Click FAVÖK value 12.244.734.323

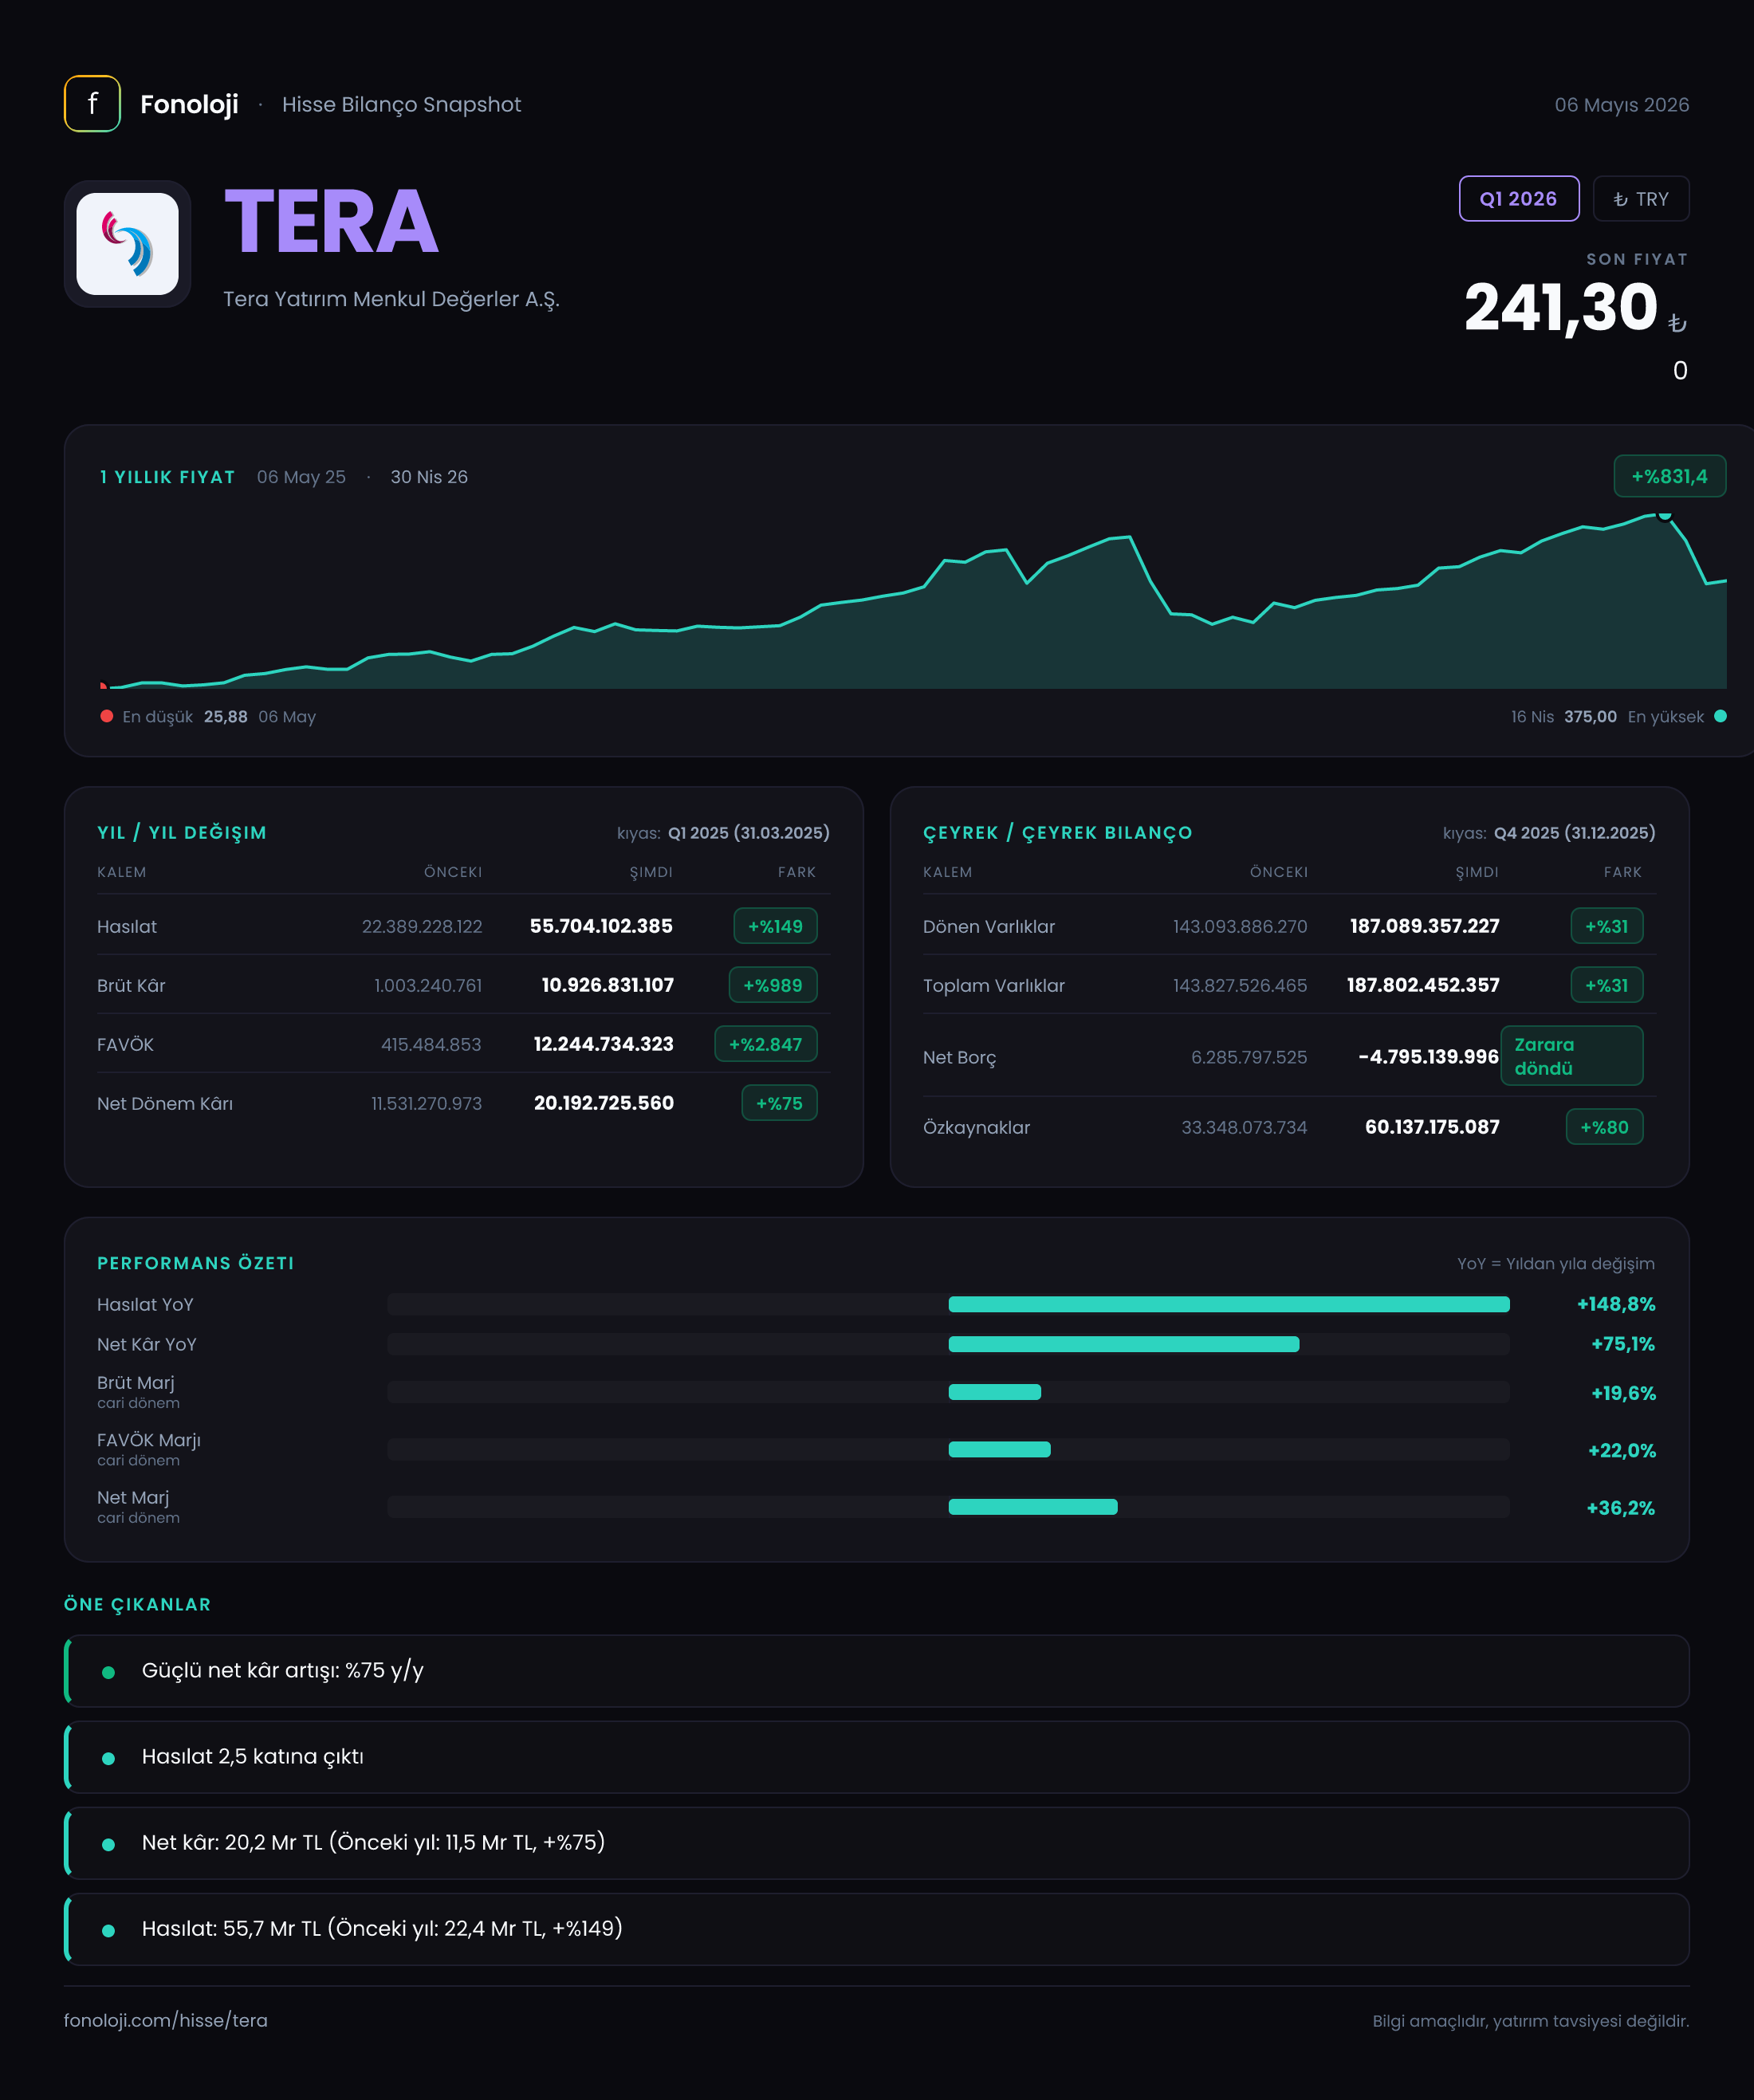pyautogui.click(x=603, y=1044)
